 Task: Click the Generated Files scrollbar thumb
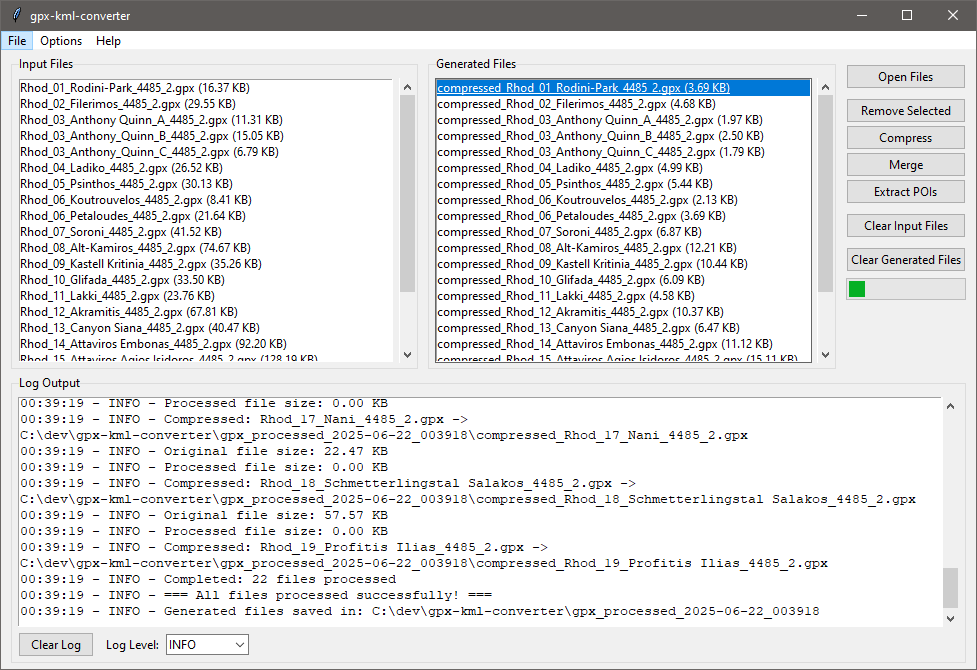[826, 193]
